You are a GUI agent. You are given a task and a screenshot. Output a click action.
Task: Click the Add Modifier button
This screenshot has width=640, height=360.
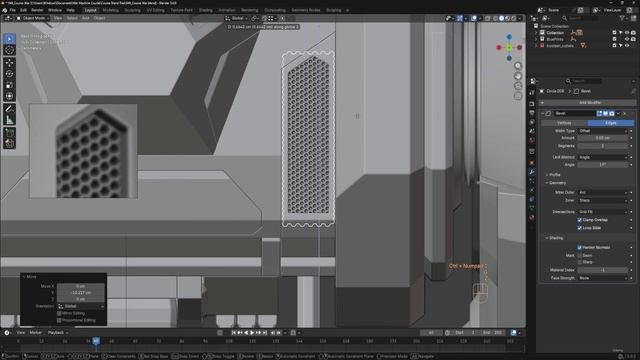588,103
